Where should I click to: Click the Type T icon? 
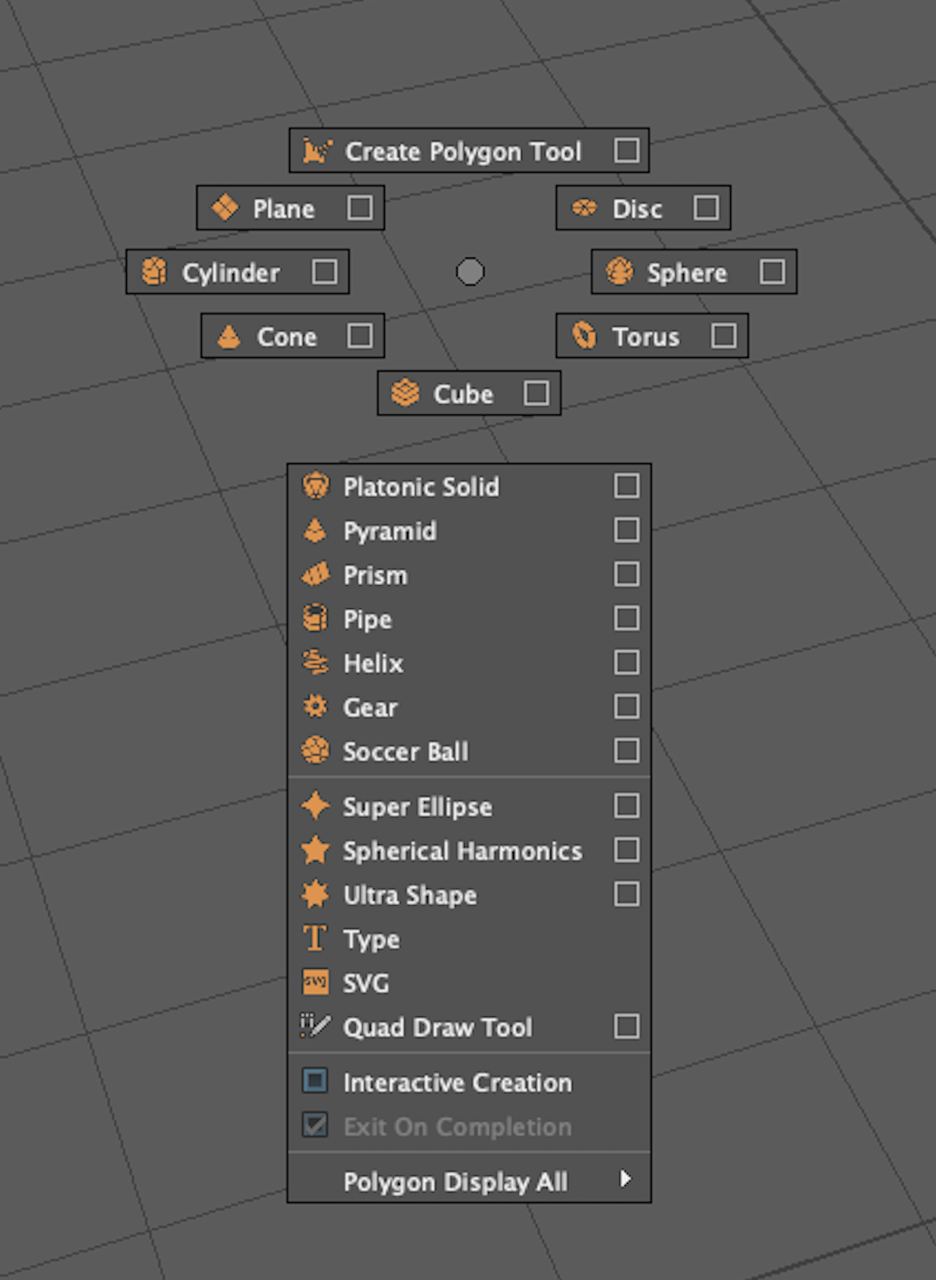(315, 938)
